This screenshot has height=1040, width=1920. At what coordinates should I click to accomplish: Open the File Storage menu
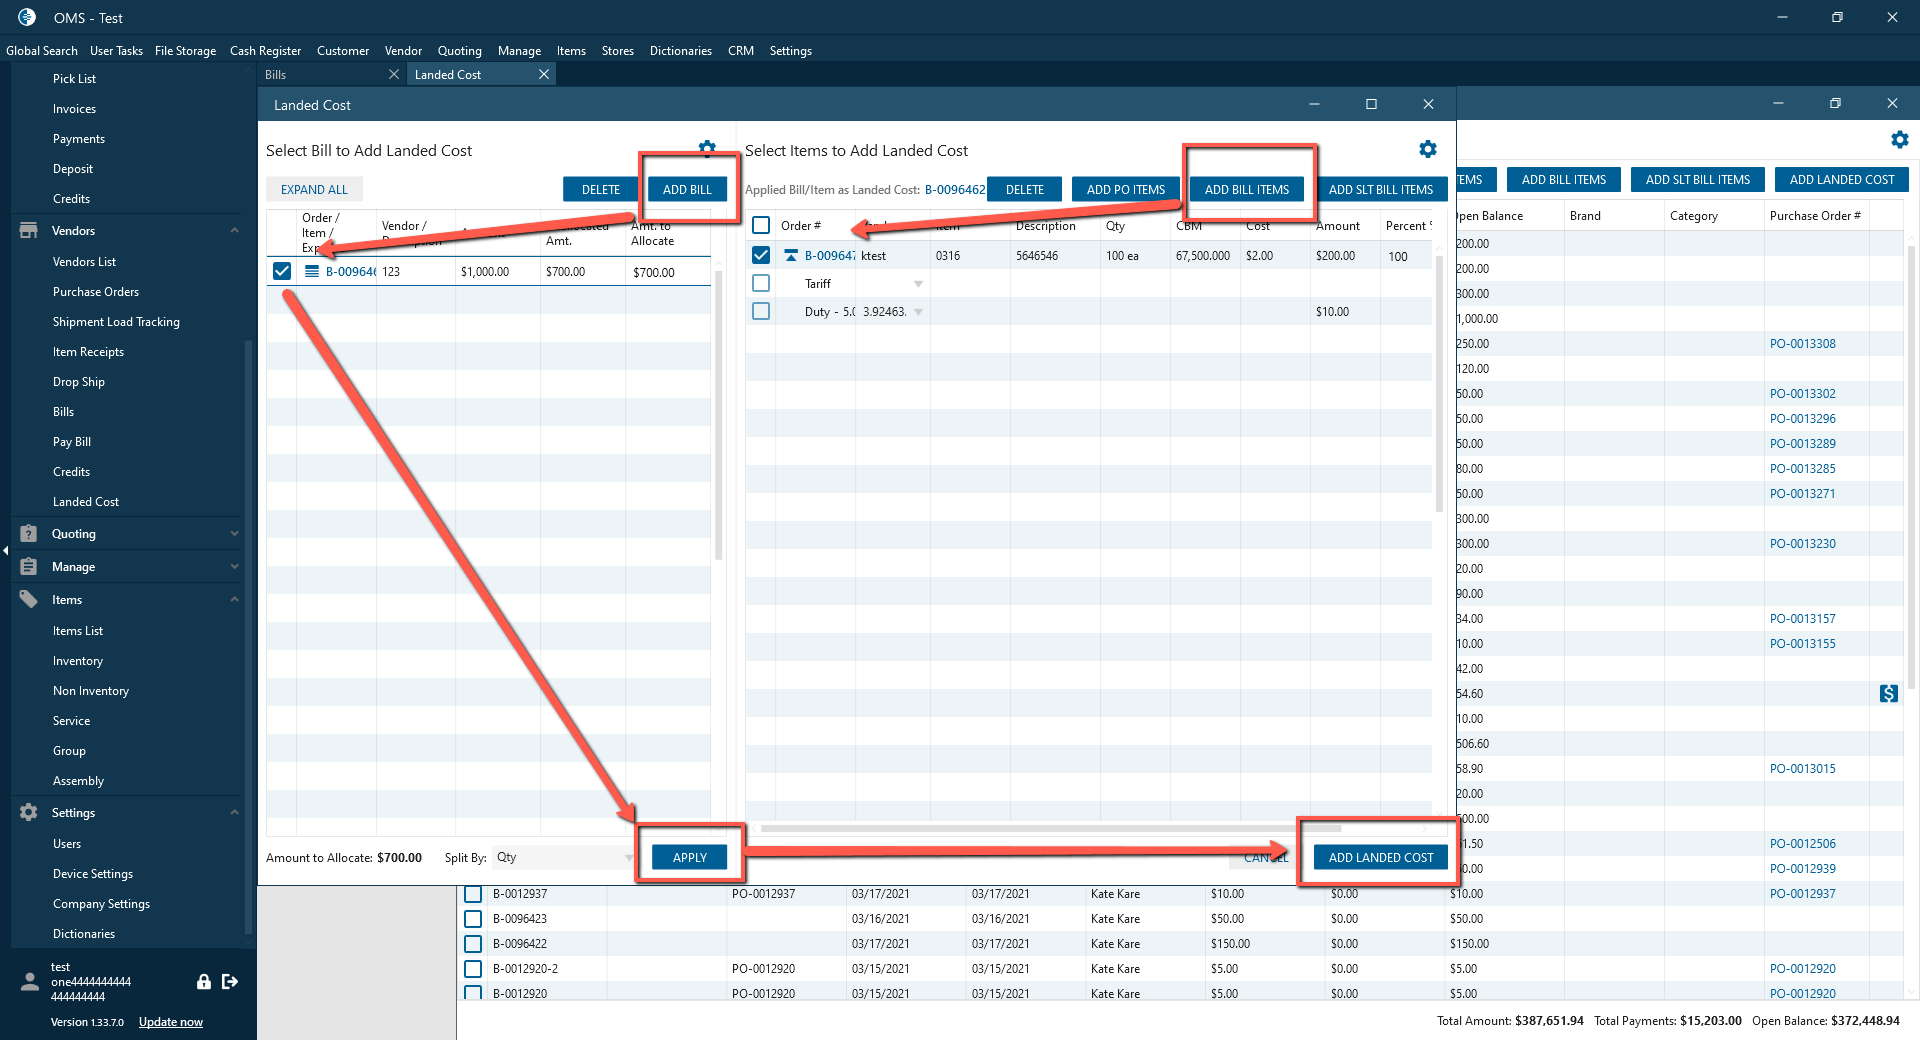[x=185, y=51]
